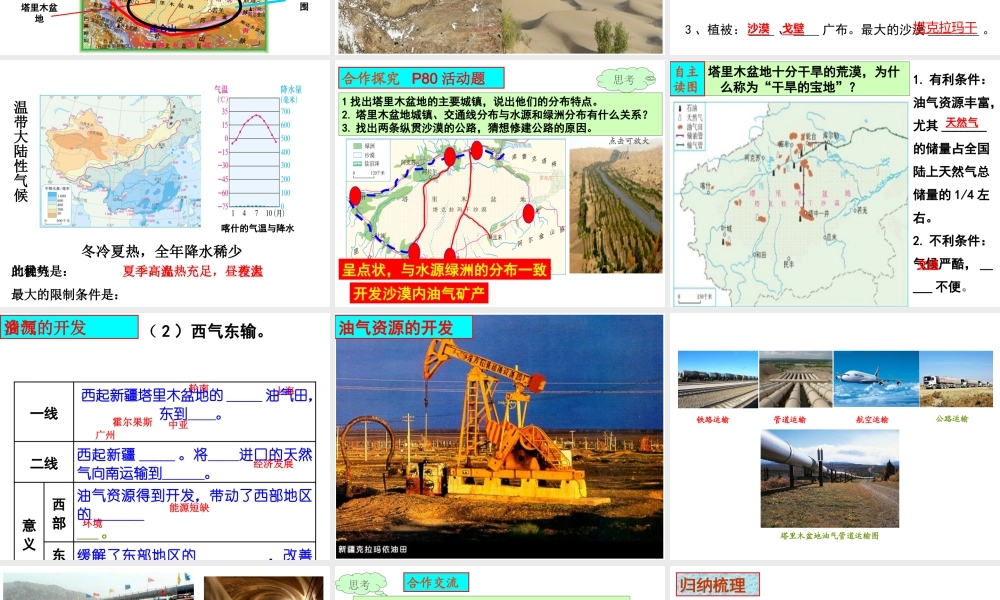The height and width of the screenshot is (600, 1000).
Task: Open the brown swirl image on the bottom slide
Action: pyautogui.click(x=263, y=588)
